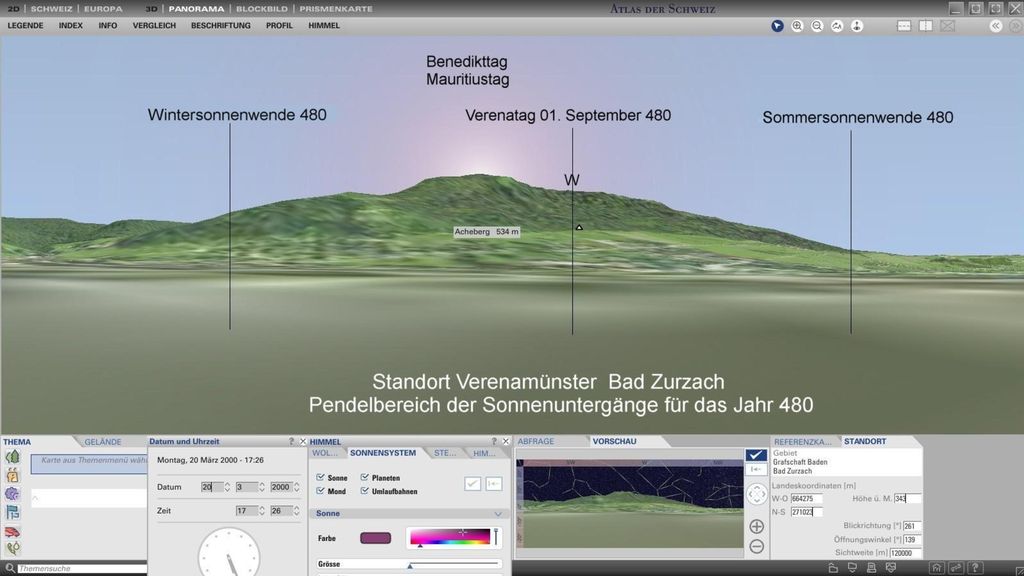Click the zoom out magnifier tool
The width and height of the screenshot is (1024, 576).
(817, 26)
